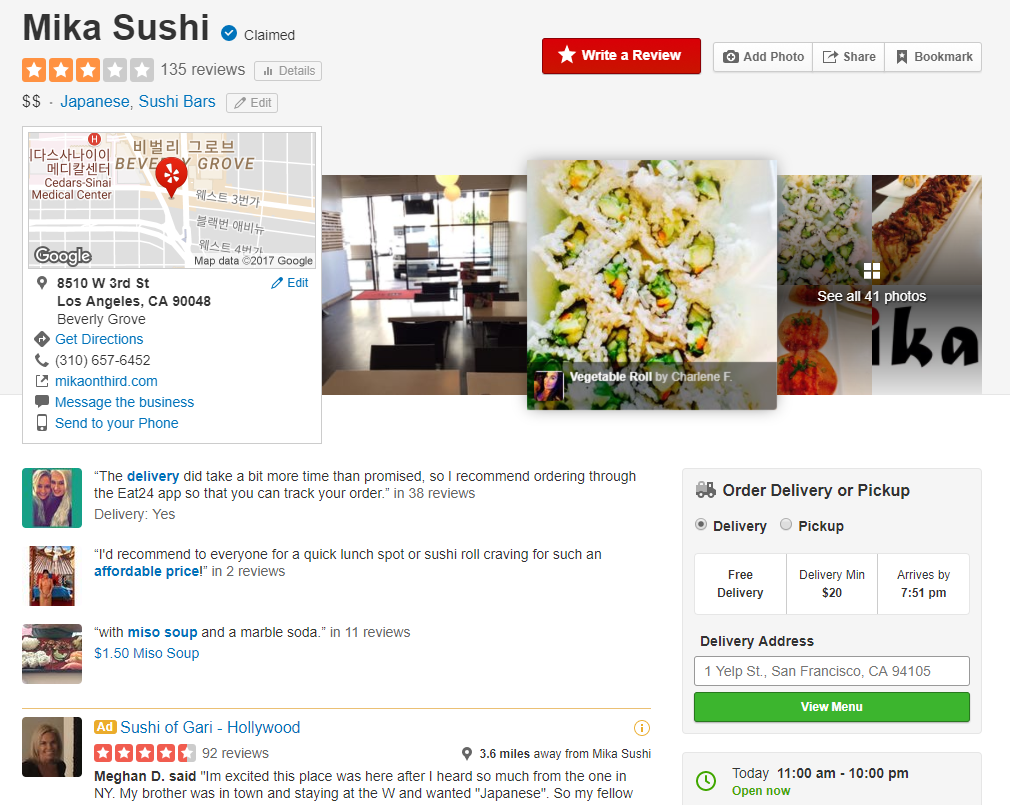Click the green View Menu button
This screenshot has width=1010, height=805.
[x=832, y=706]
